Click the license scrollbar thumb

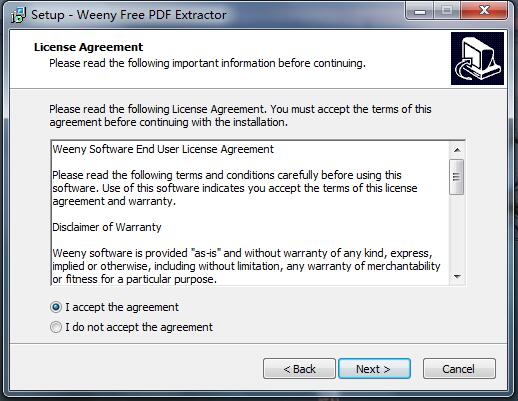(x=457, y=177)
